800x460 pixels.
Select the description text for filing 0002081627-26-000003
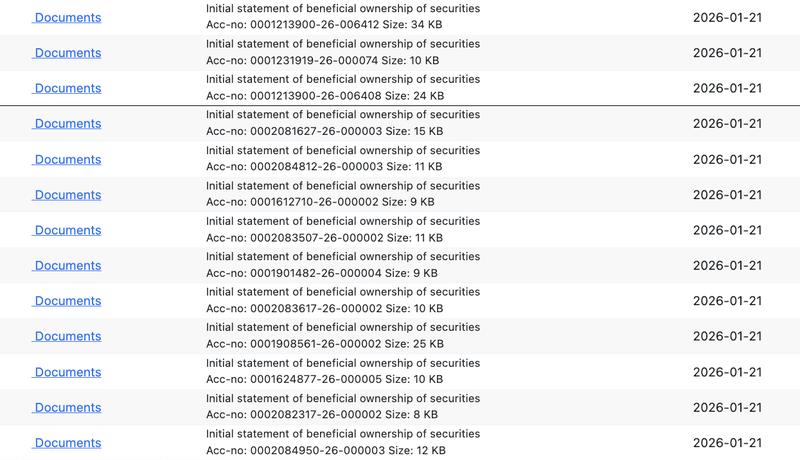click(342, 115)
